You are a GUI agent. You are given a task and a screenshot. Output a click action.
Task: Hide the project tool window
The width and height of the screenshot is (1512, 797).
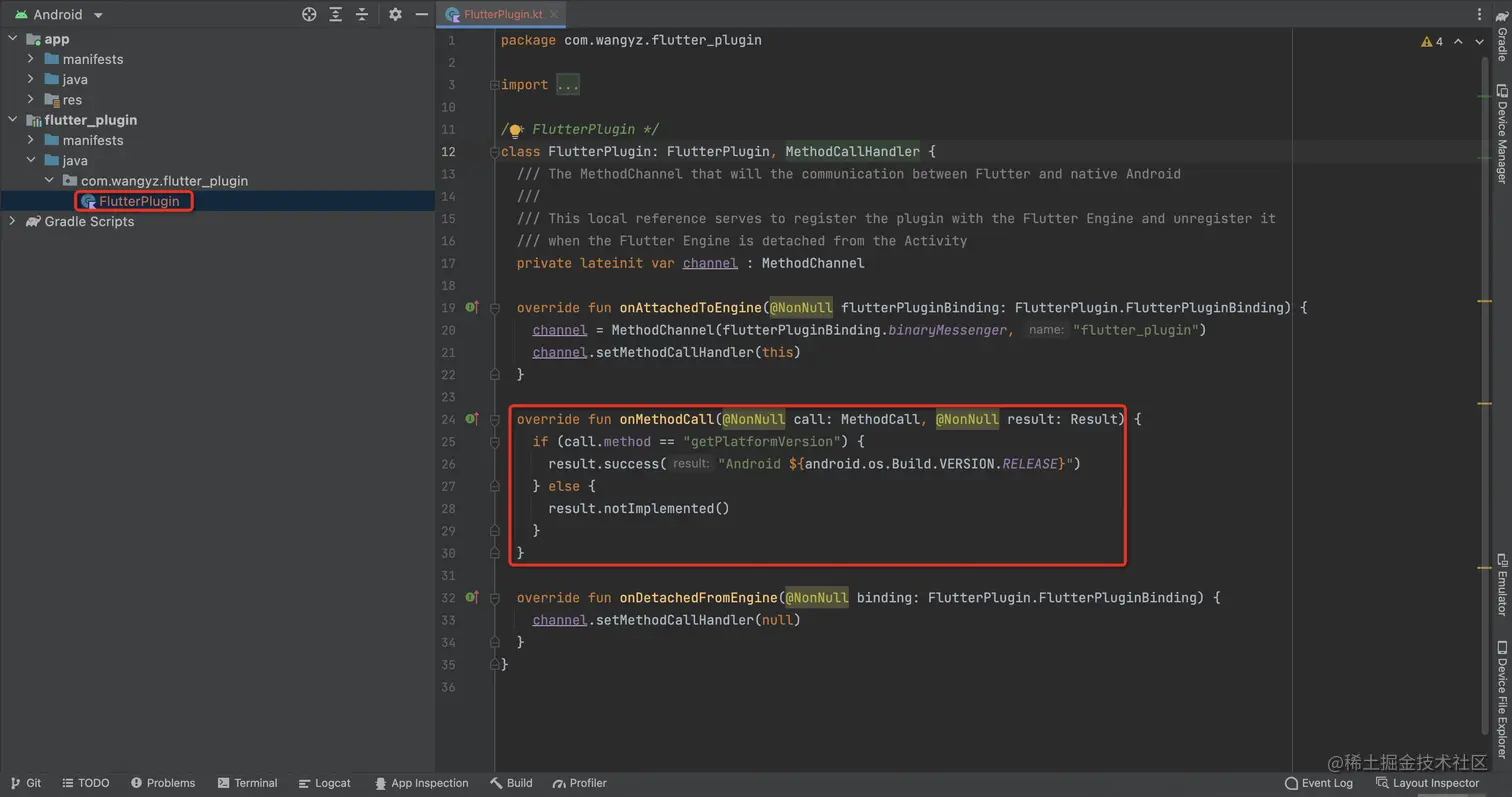tap(422, 14)
